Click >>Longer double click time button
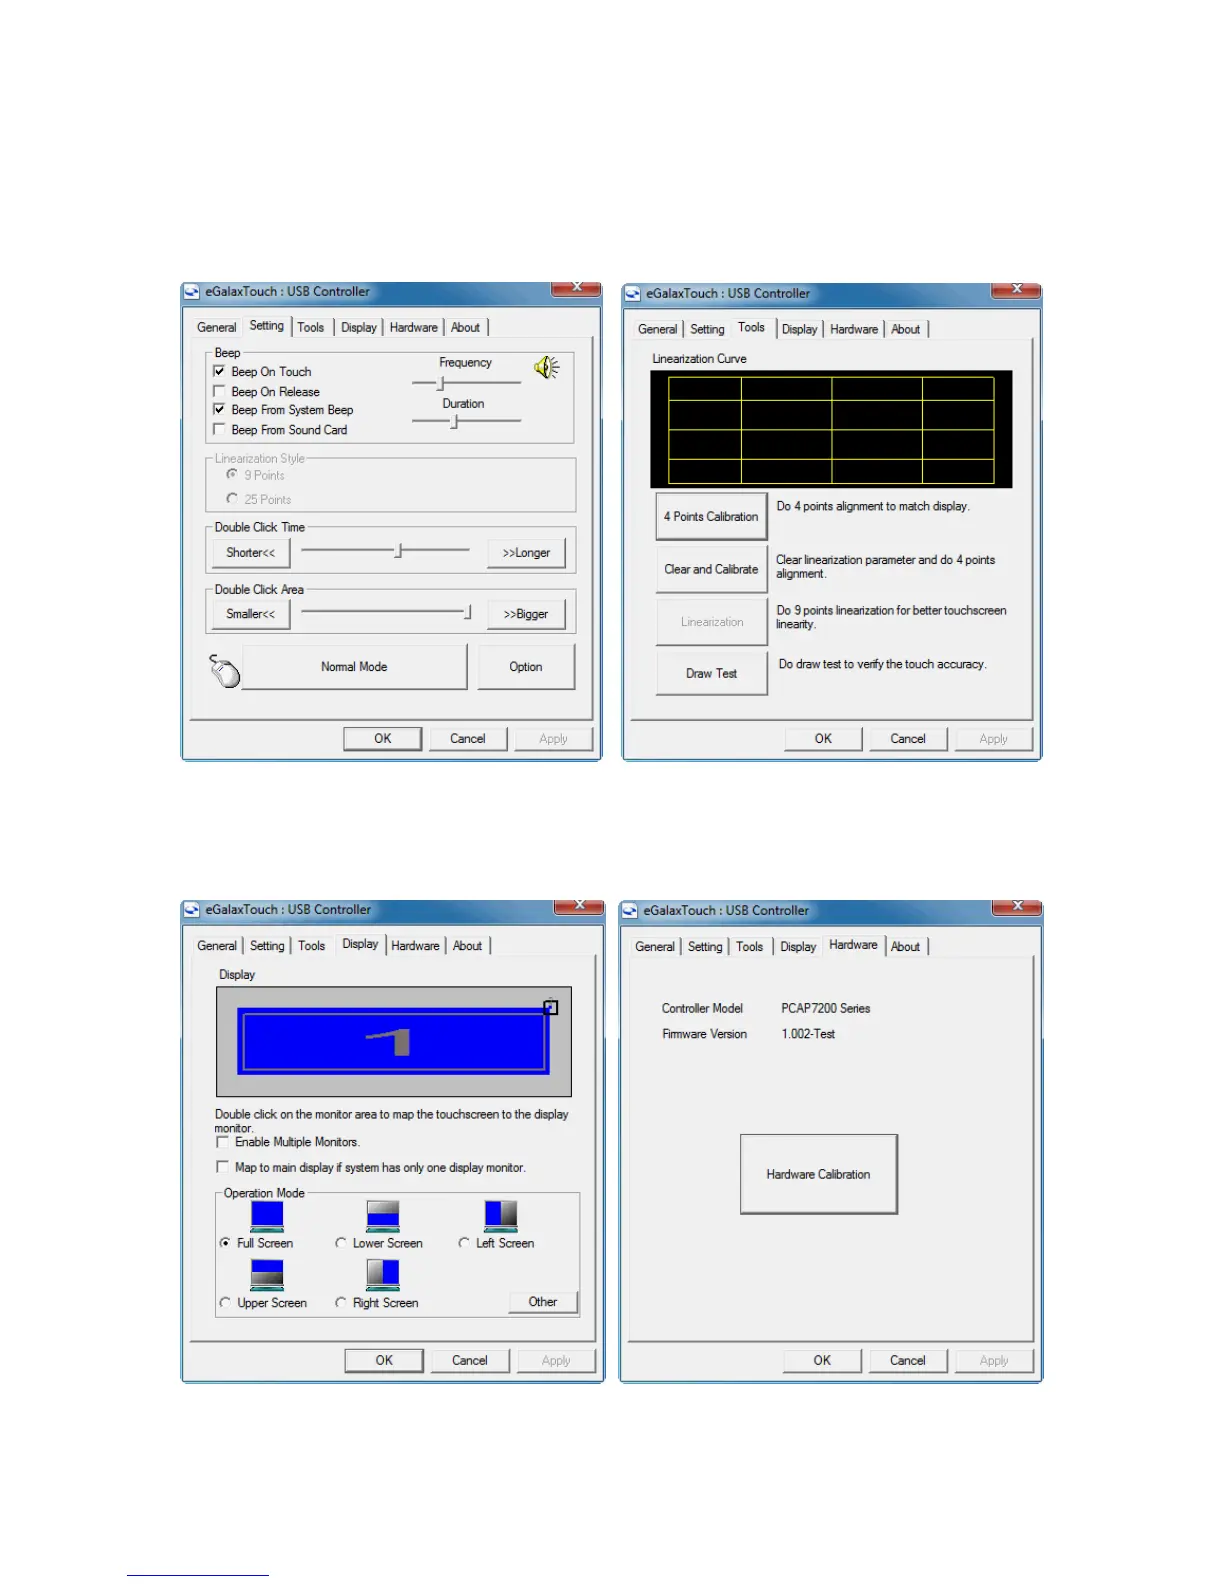The width and height of the screenshot is (1224, 1584). tap(526, 553)
